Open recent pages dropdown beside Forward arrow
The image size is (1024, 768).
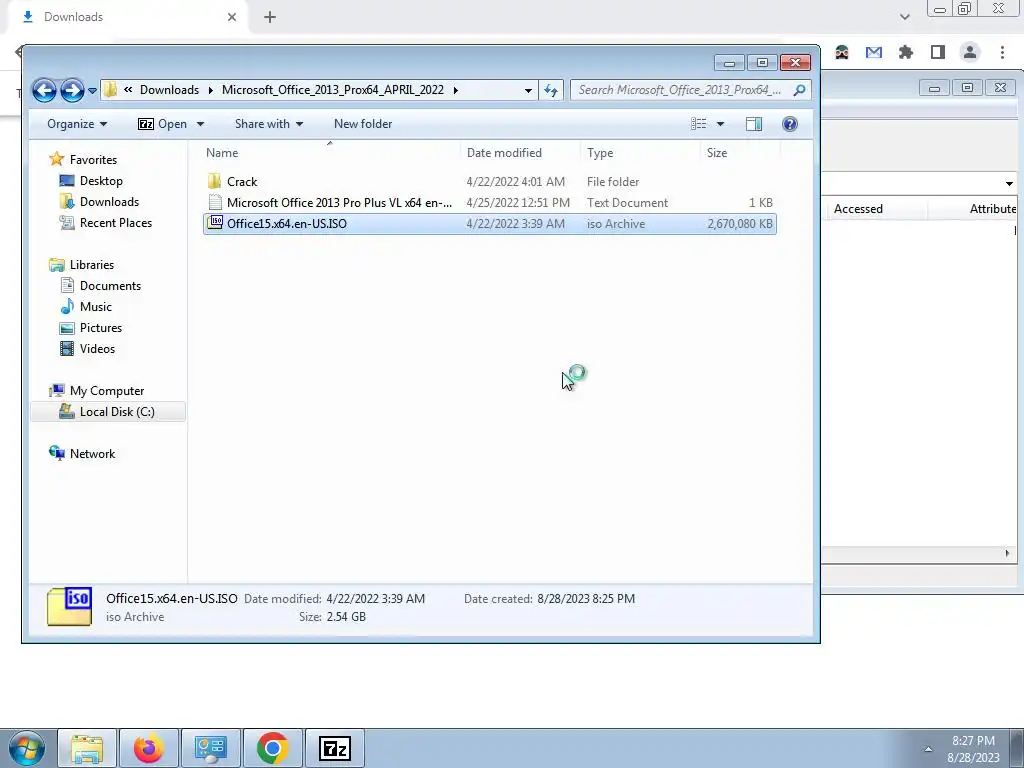pos(92,90)
